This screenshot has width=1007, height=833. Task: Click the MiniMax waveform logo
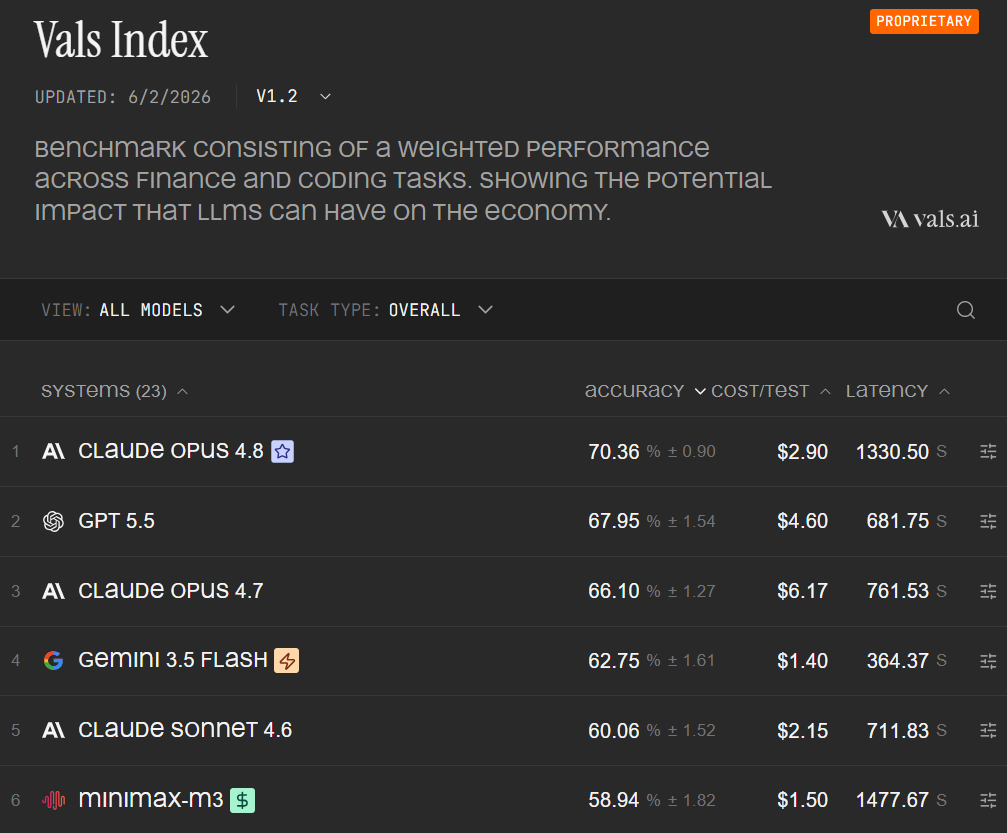(x=53, y=800)
